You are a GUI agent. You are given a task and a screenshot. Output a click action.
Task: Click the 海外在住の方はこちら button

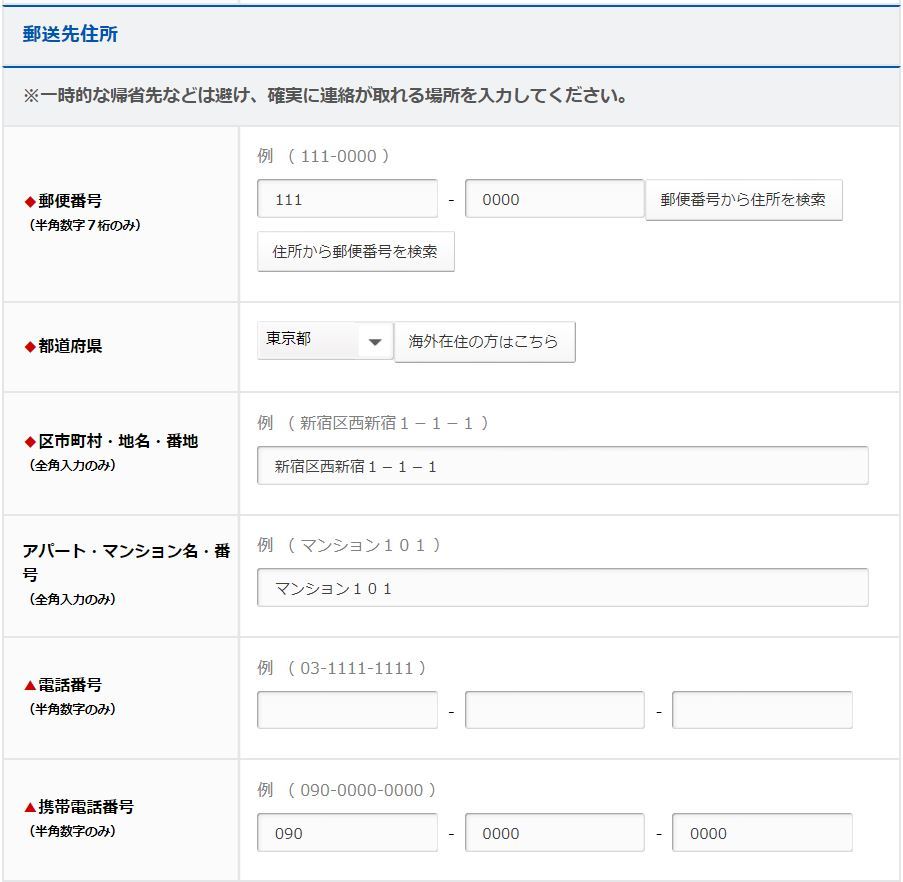pos(484,342)
